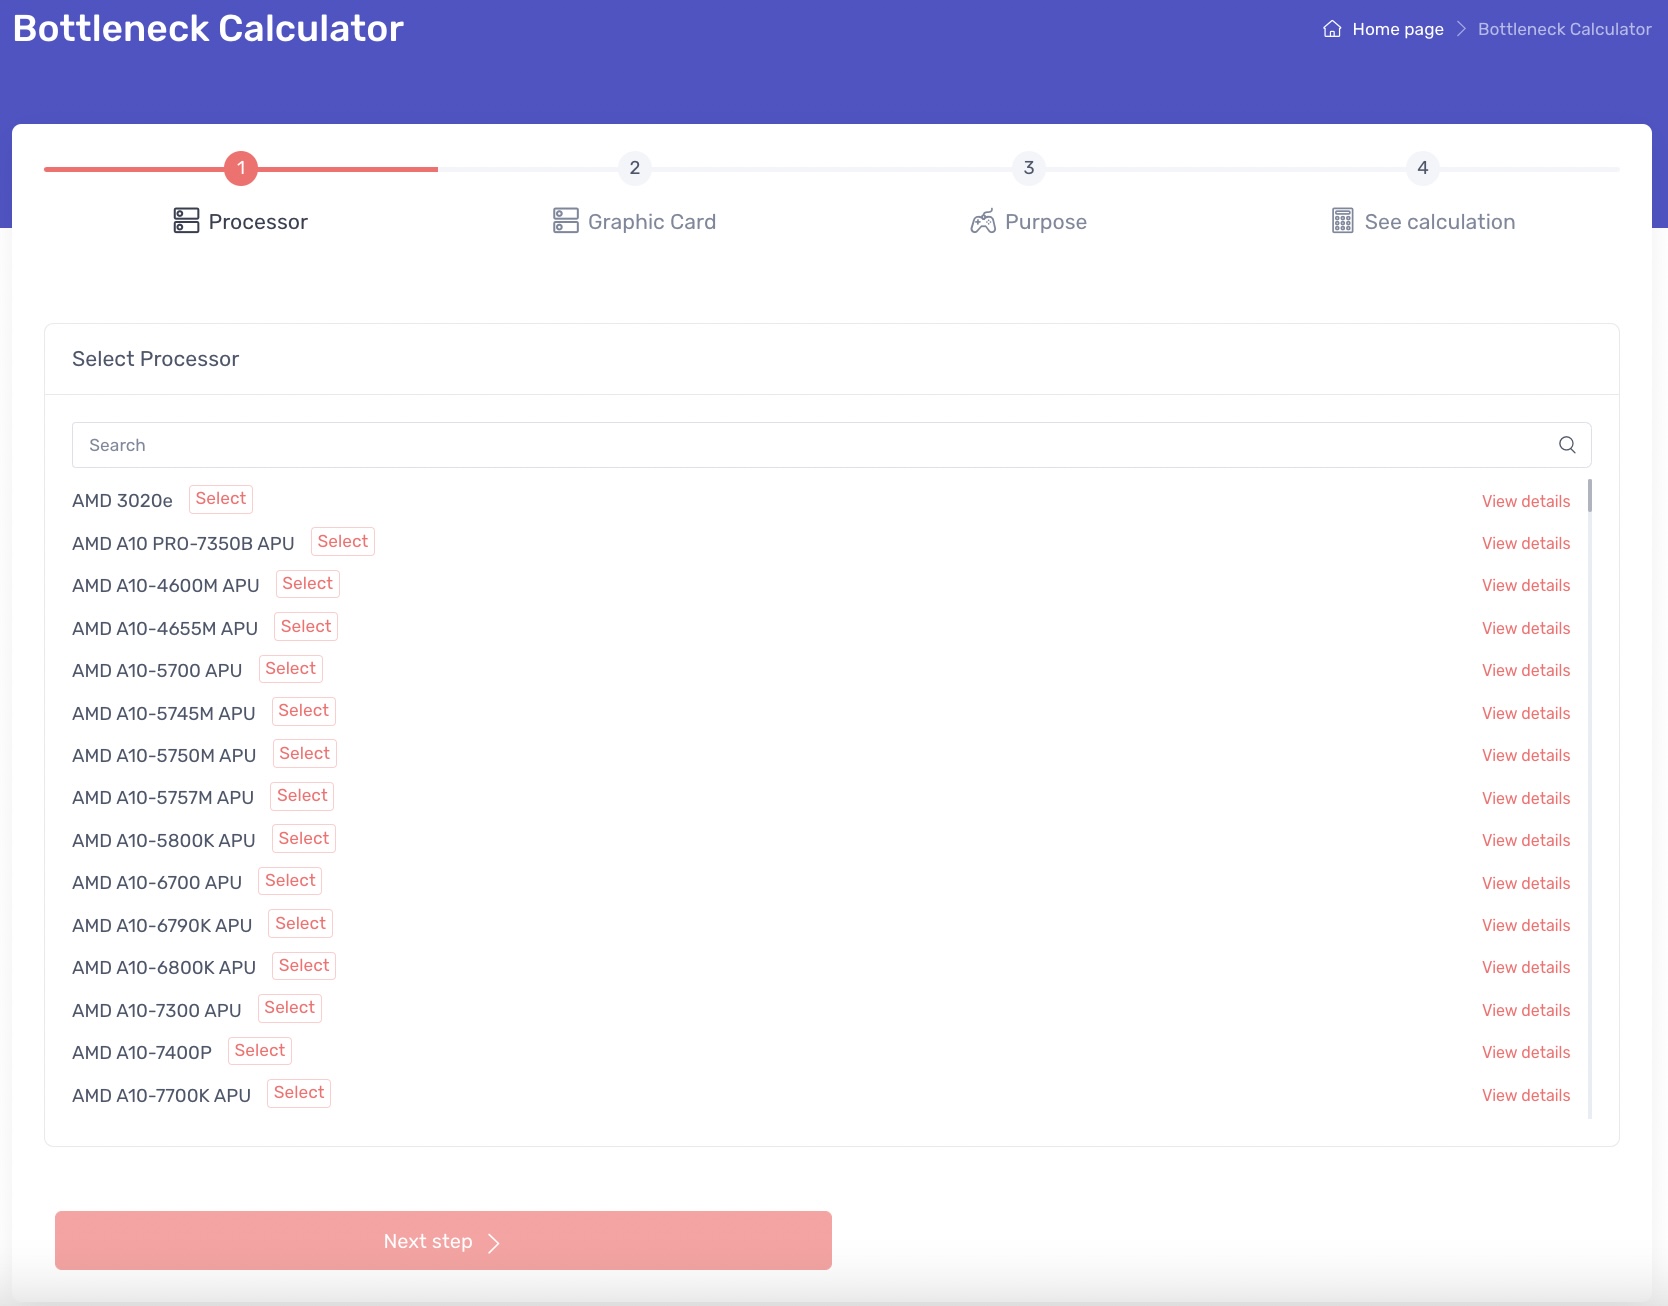
Task: Click the Processor step icon
Action: tap(186, 221)
